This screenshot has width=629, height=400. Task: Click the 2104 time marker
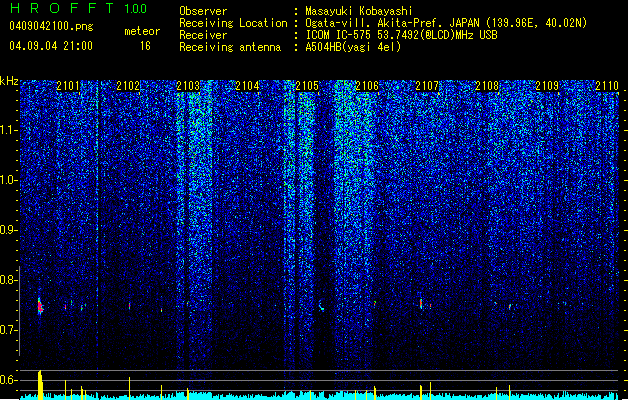coord(247,86)
